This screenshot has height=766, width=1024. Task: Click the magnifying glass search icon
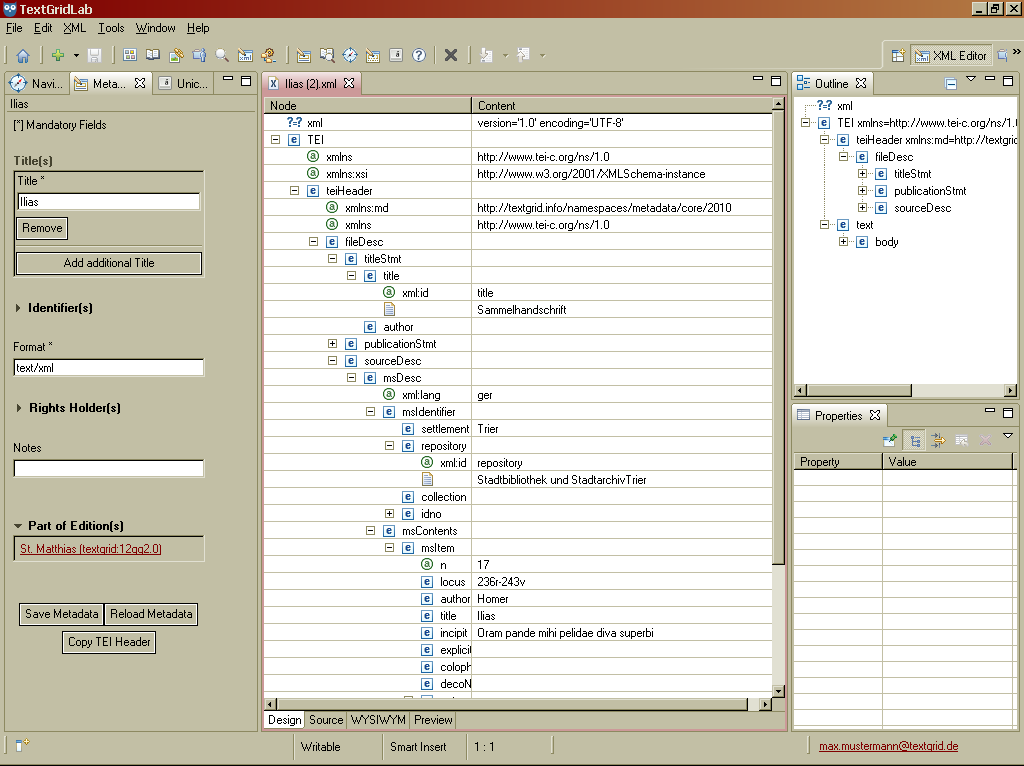pyautogui.click(x=222, y=56)
